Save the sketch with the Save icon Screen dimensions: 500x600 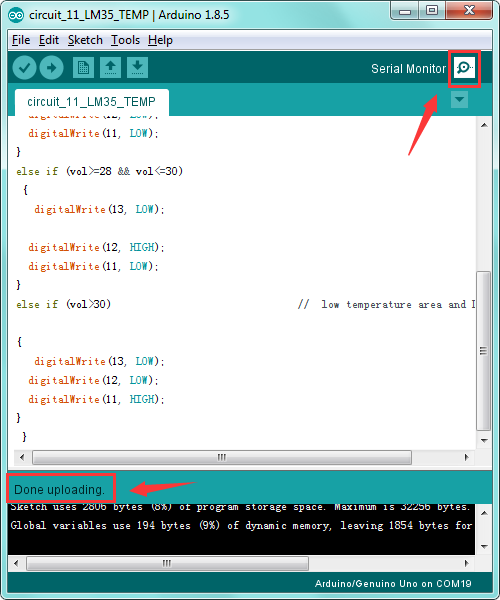tap(137, 68)
